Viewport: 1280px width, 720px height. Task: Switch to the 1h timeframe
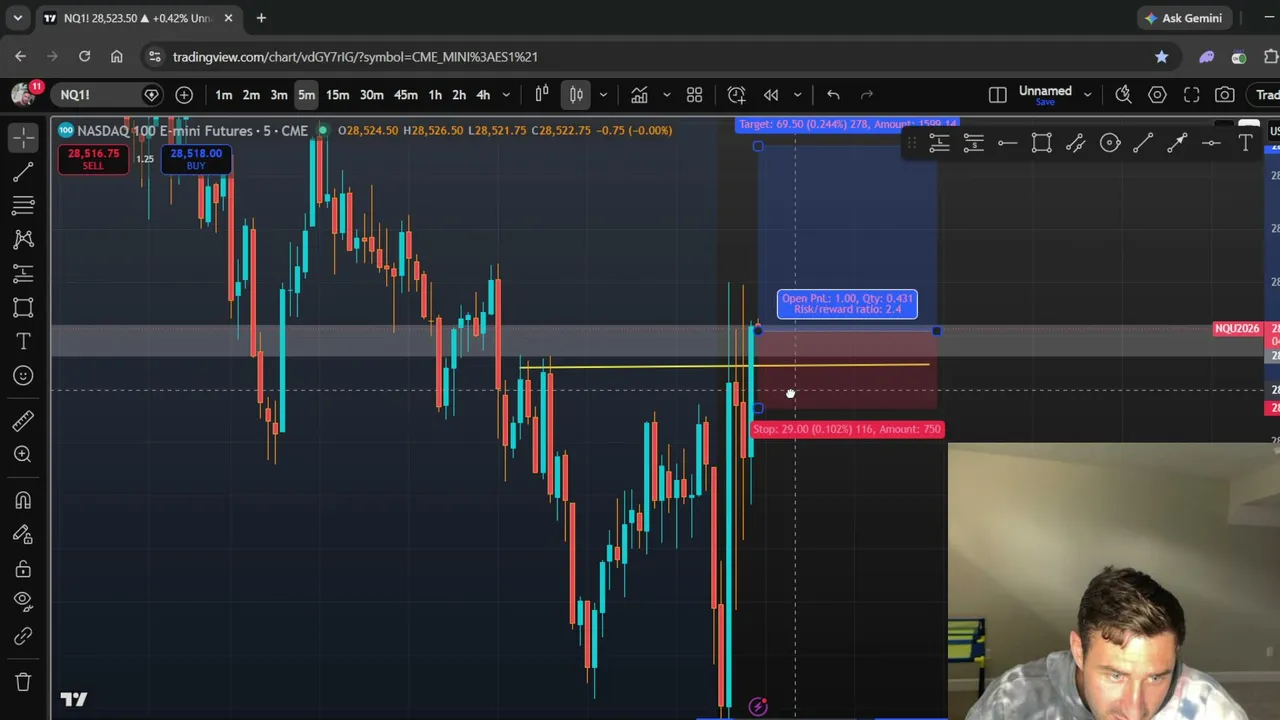tap(435, 95)
